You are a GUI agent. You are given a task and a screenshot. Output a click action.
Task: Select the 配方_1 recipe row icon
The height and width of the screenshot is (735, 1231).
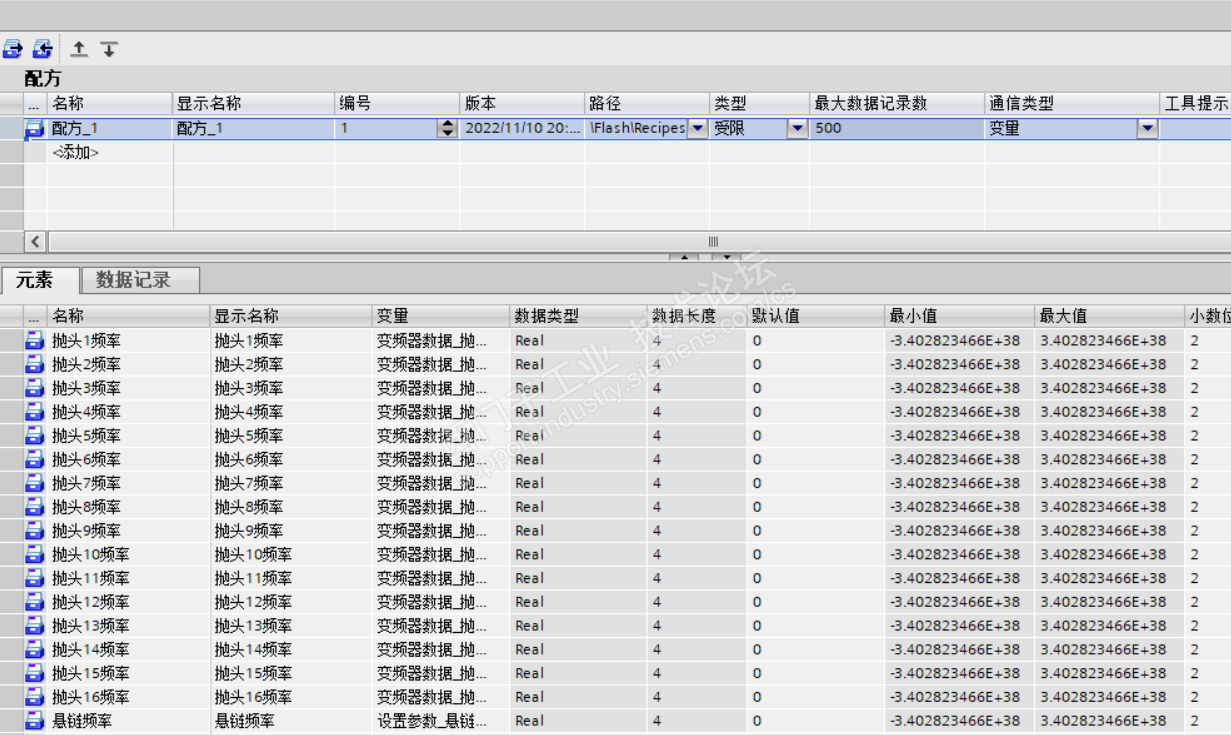pos(35,128)
